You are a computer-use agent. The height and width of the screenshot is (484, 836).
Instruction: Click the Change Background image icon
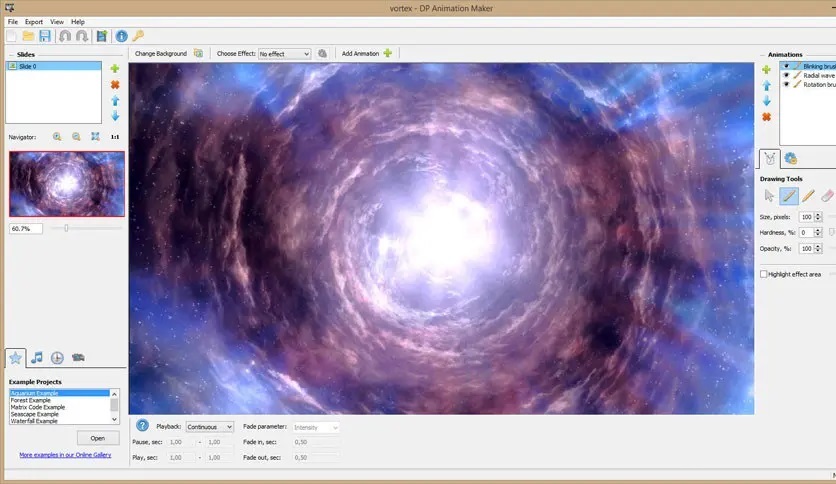(x=198, y=53)
